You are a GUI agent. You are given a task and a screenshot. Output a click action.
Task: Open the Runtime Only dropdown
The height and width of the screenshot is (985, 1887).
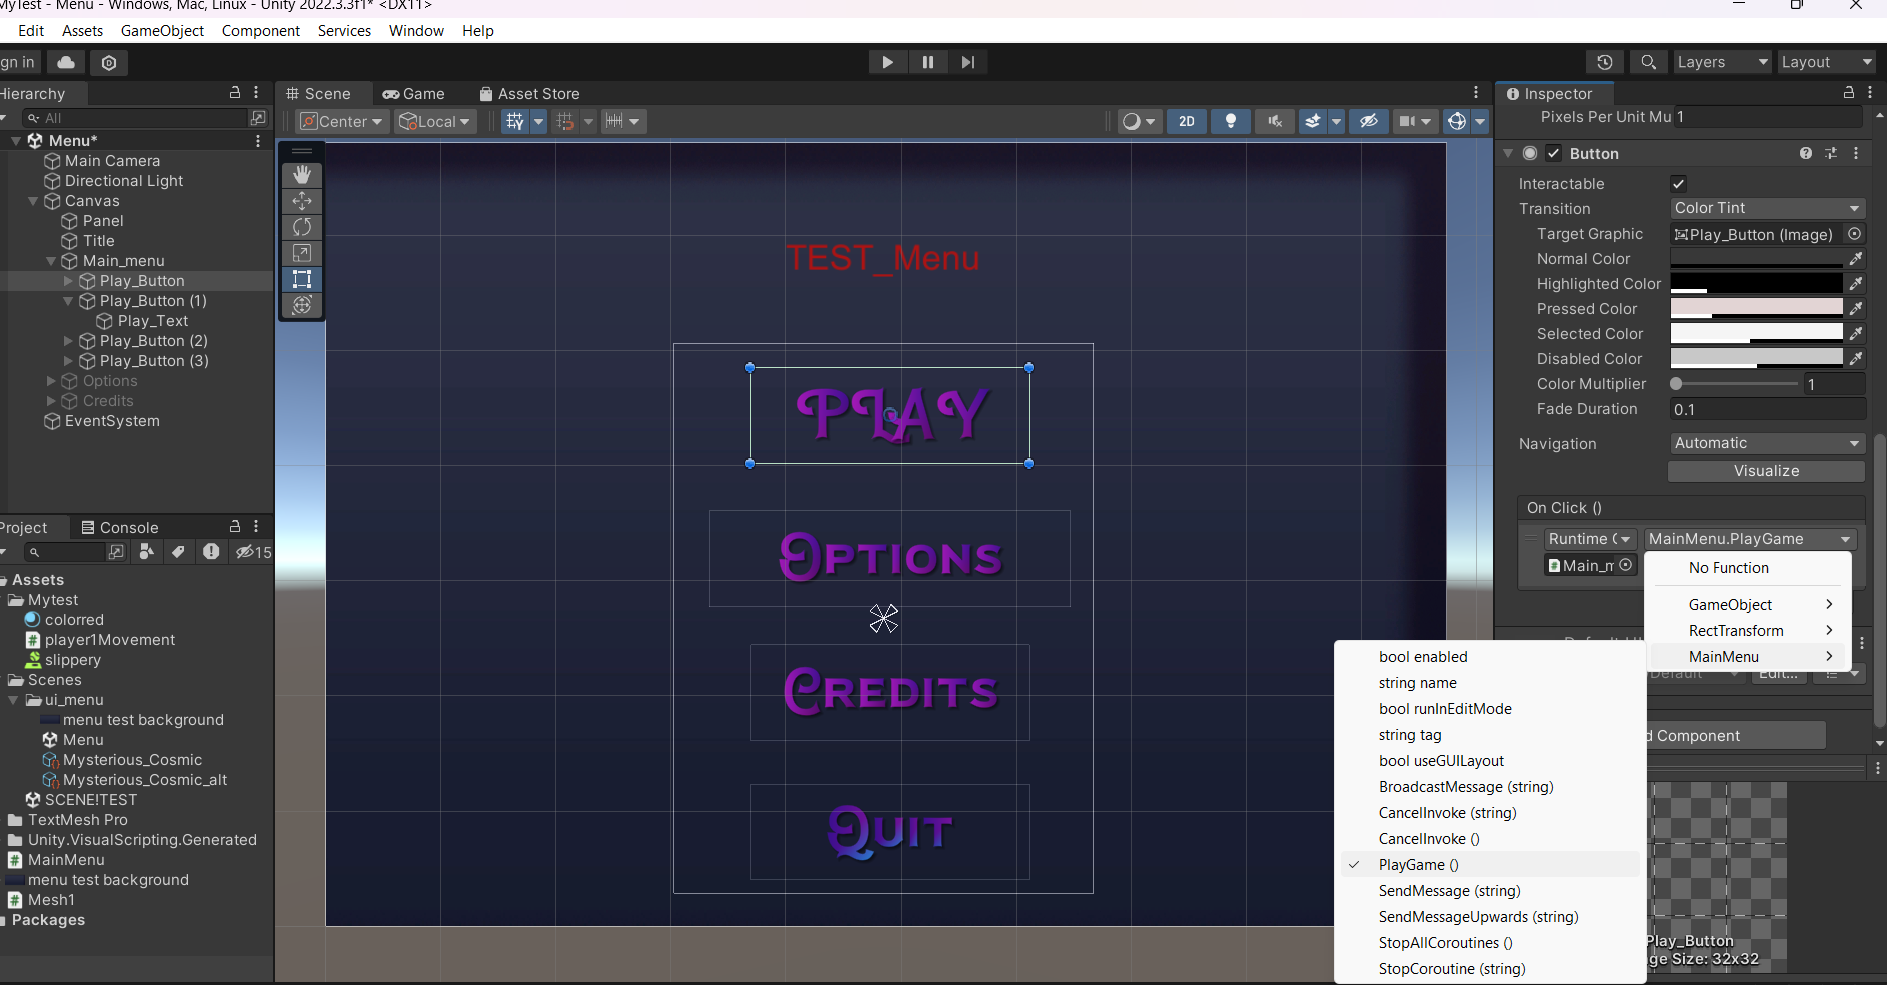[1590, 539]
